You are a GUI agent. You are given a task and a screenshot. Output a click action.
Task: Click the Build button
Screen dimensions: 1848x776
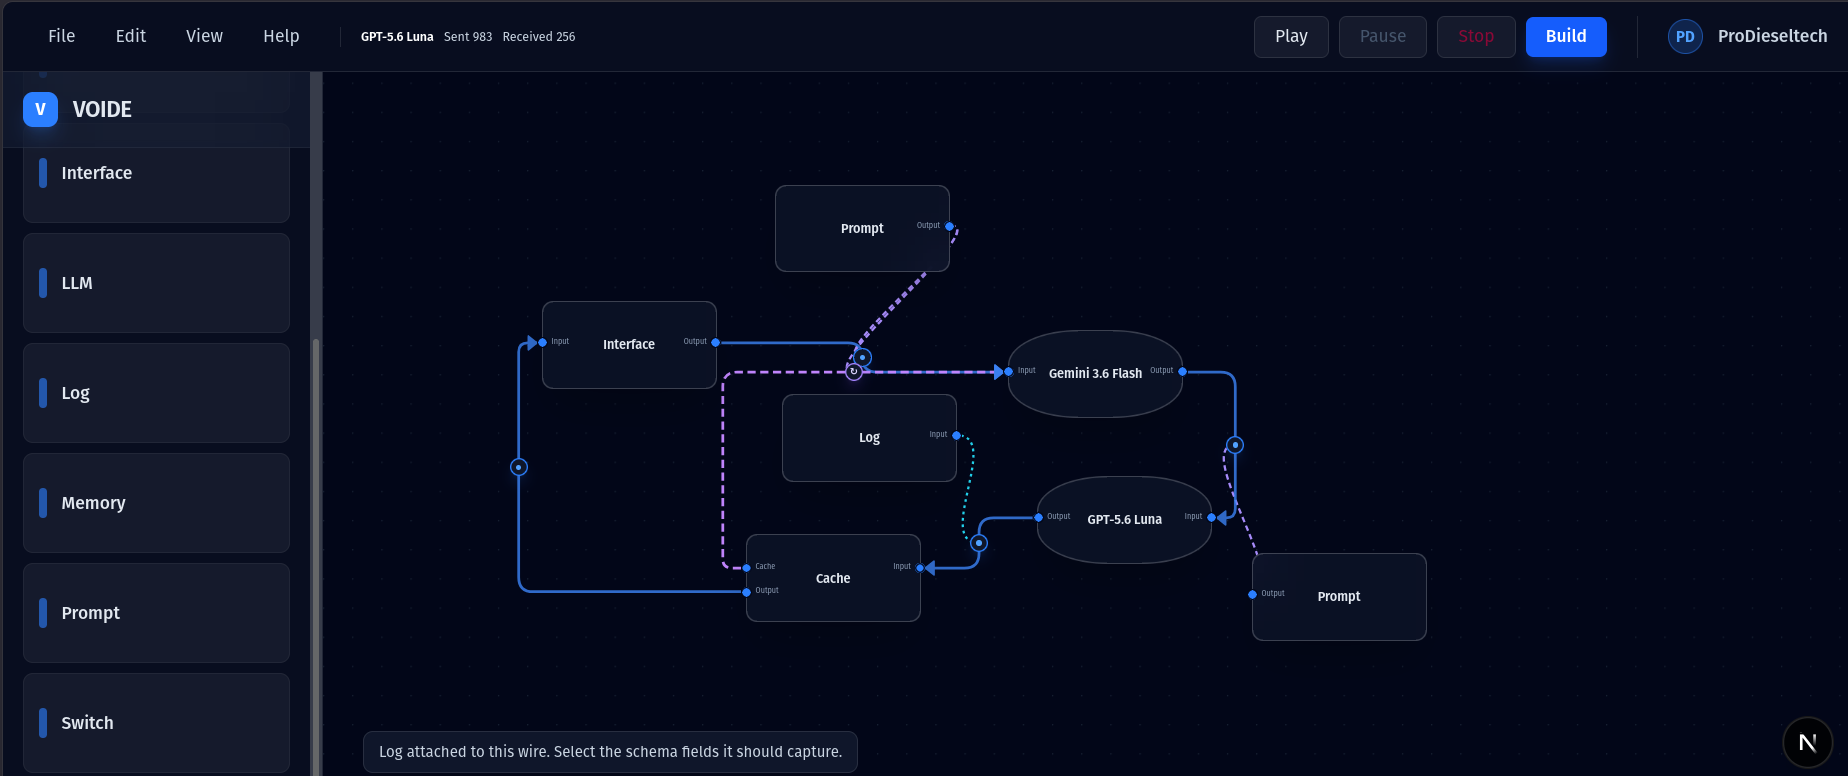tap(1566, 37)
